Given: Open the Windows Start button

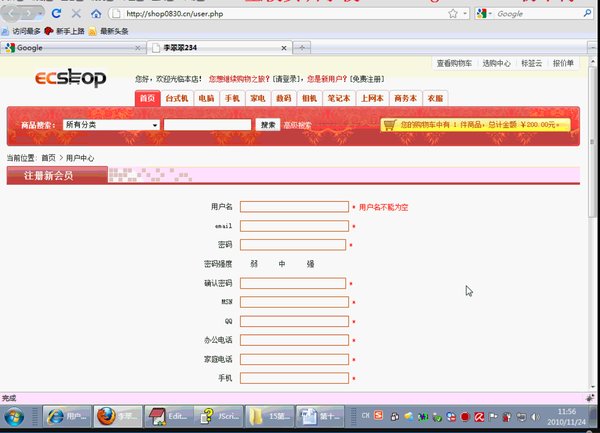Looking at the screenshot, I should tap(14, 417).
